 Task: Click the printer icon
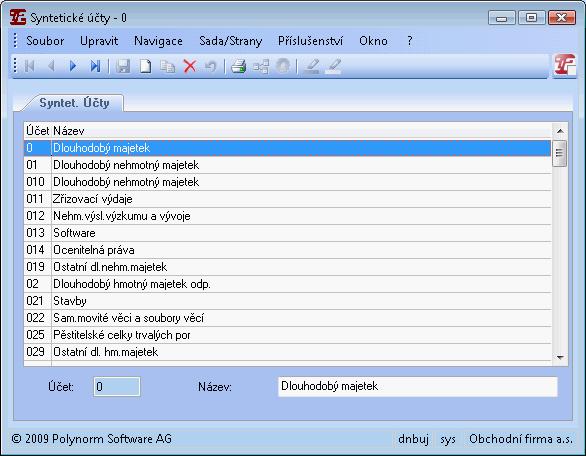coord(238,66)
